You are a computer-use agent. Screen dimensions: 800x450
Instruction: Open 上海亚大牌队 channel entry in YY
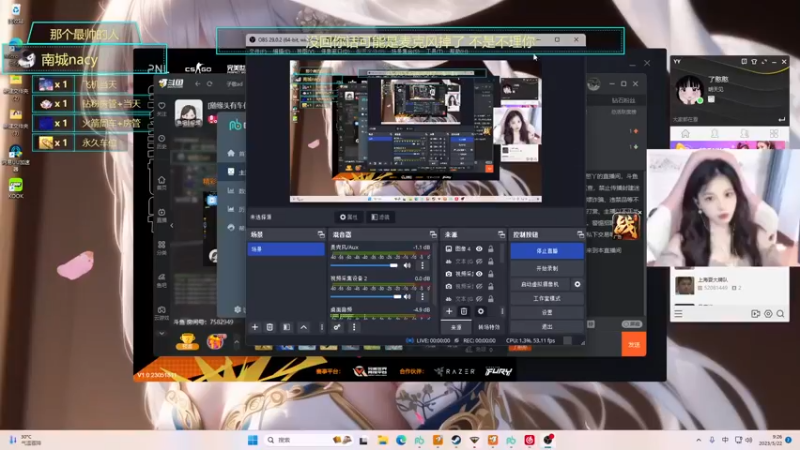coord(730,285)
